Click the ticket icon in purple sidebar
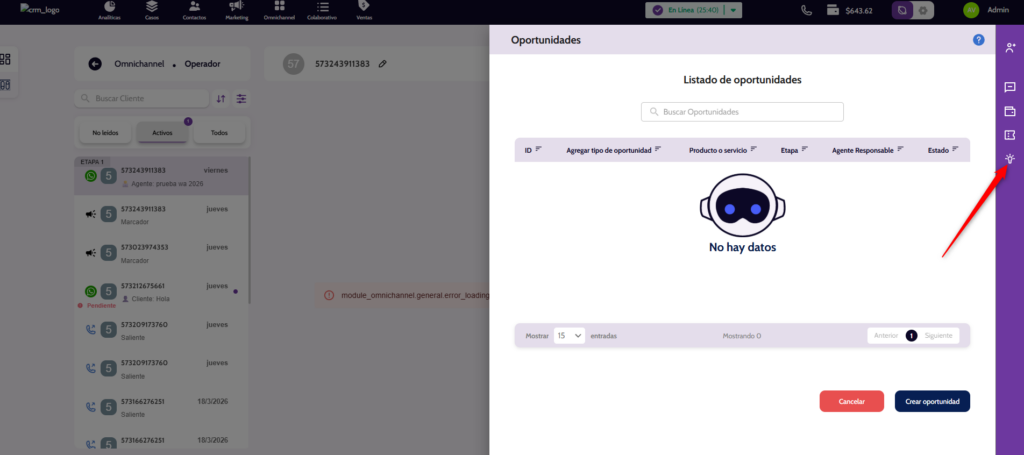The height and width of the screenshot is (455, 1024). (1010, 135)
